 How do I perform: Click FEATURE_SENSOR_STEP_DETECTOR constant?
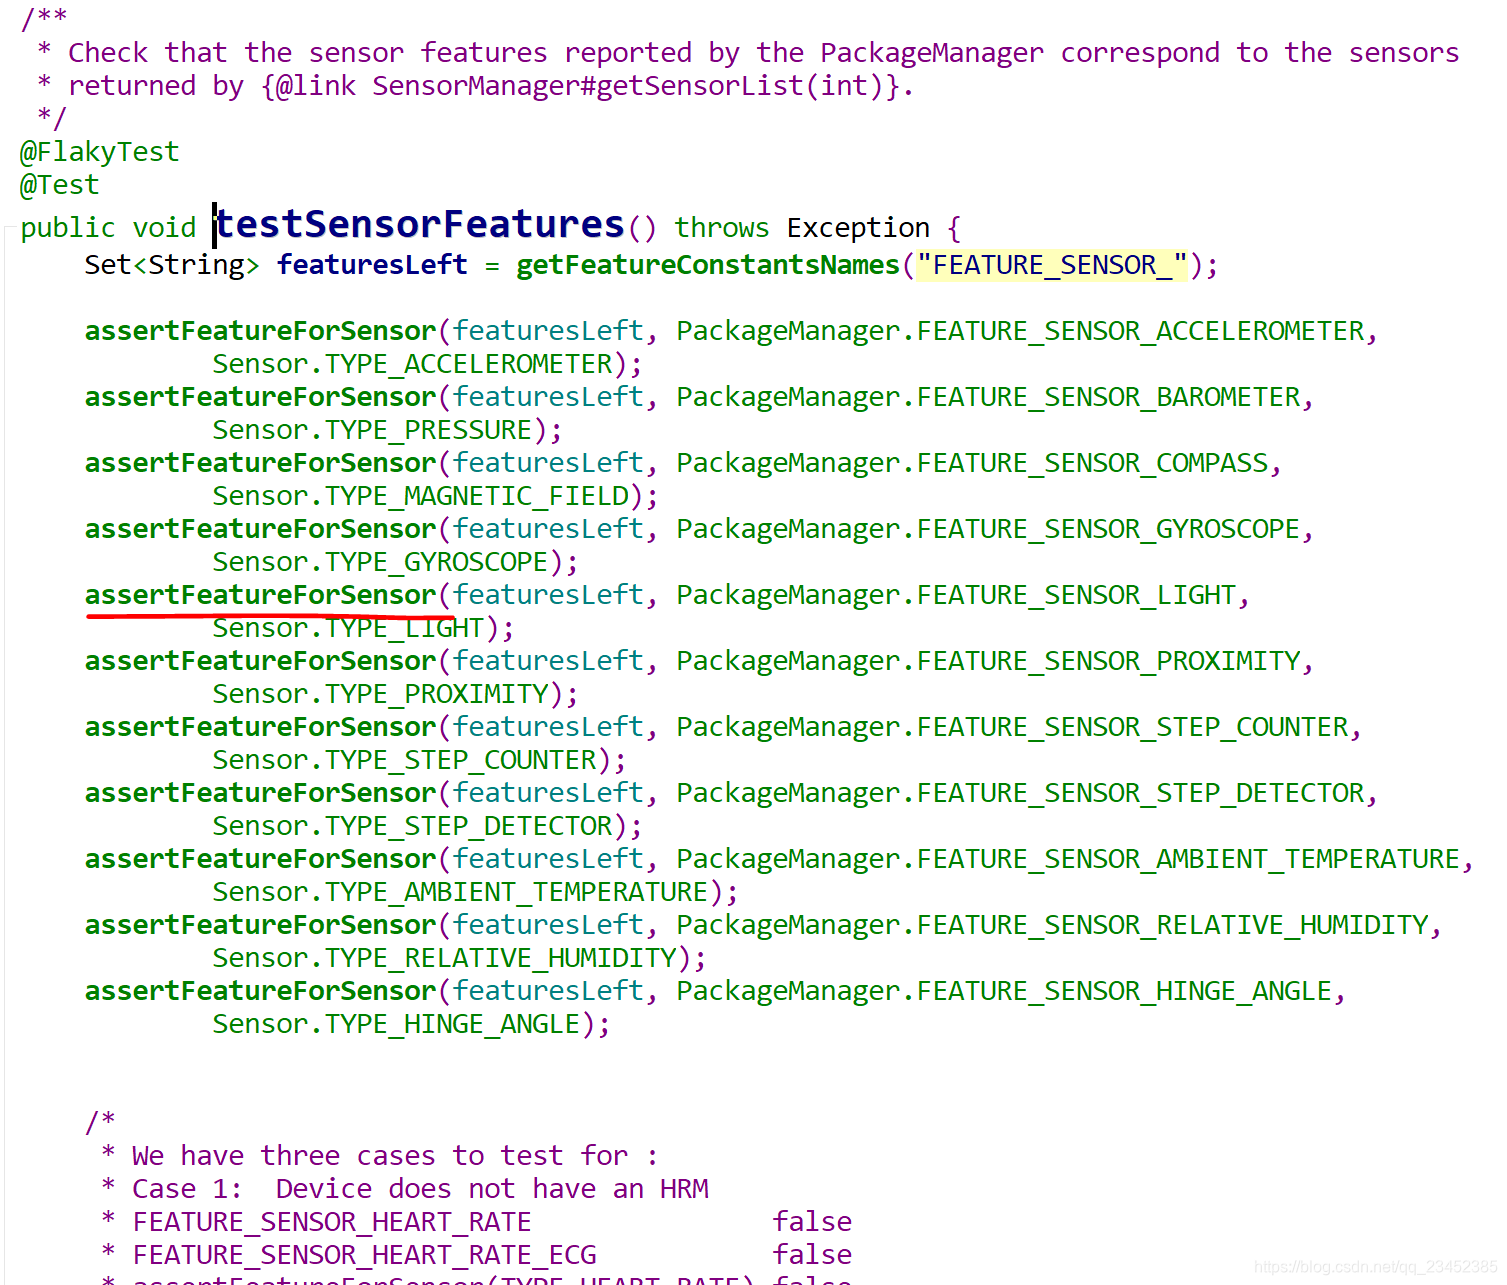1141,793
